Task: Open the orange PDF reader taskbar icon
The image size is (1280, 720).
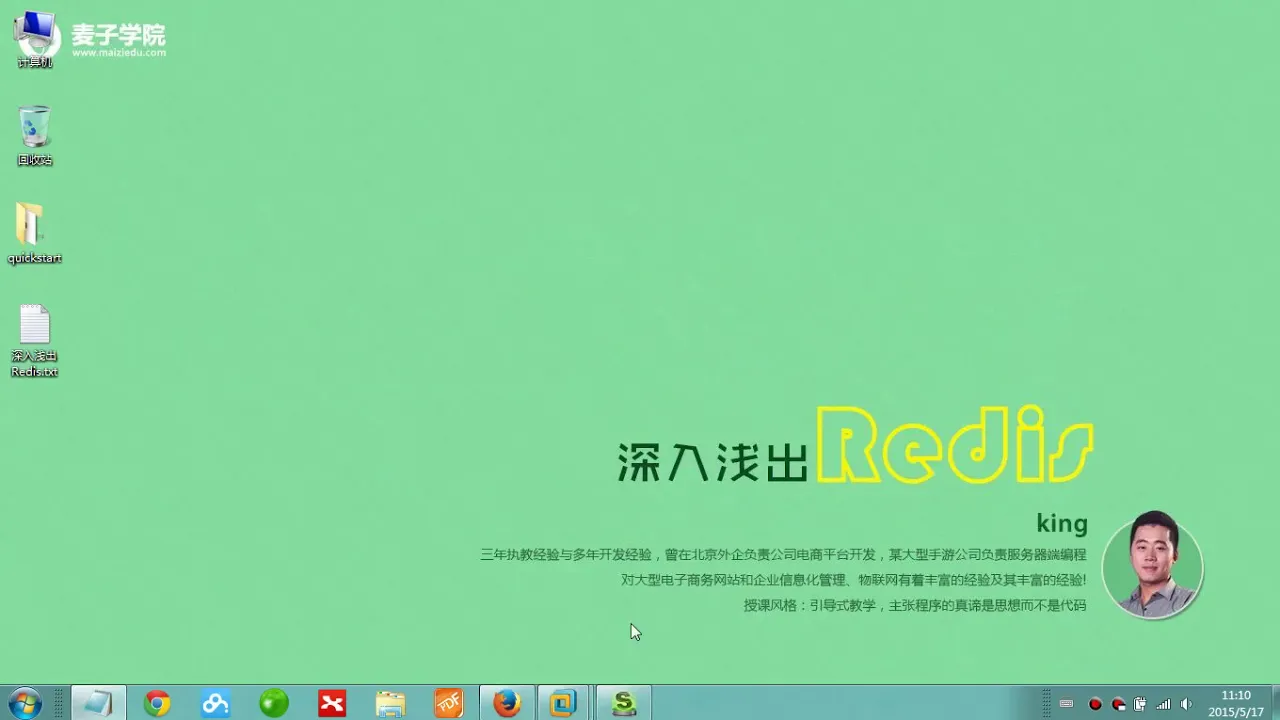Action: click(449, 703)
